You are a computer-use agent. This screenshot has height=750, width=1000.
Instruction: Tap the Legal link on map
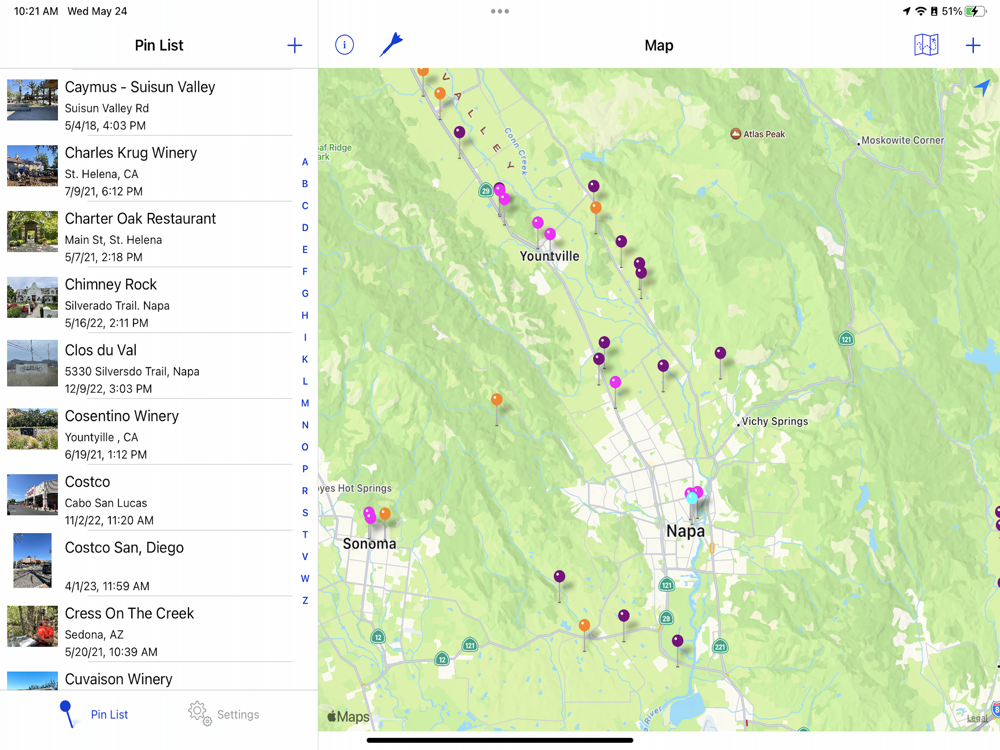(976, 717)
